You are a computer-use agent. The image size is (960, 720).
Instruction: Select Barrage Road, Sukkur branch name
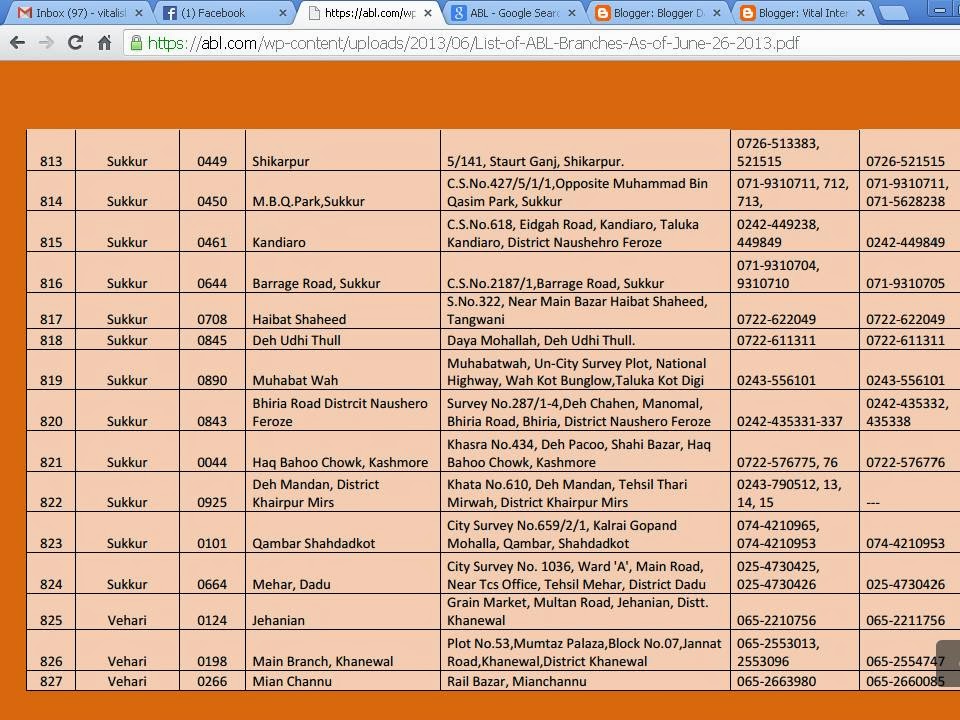click(316, 283)
